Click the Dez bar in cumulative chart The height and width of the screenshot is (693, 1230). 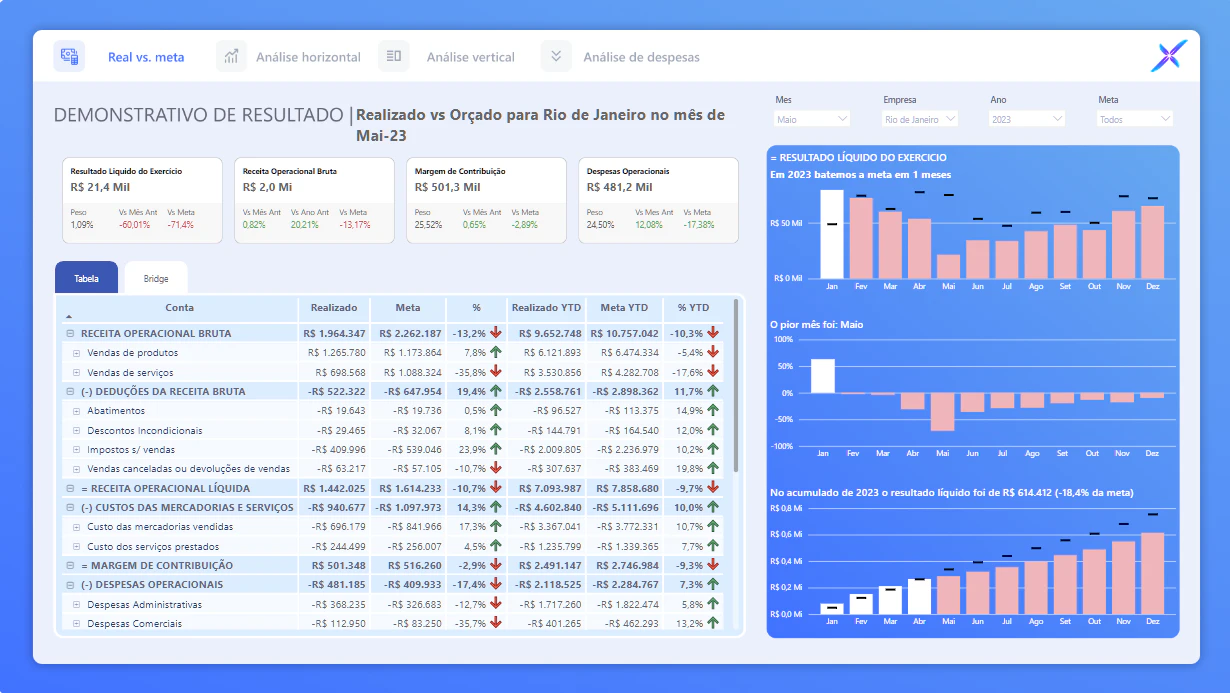click(x=1152, y=573)
